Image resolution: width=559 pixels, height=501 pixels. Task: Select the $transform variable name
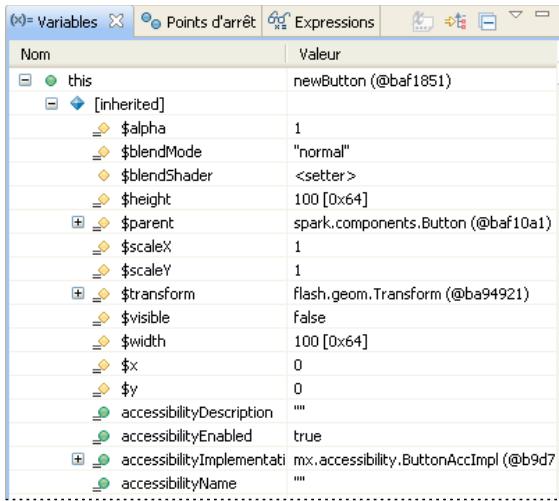point(158,294)
